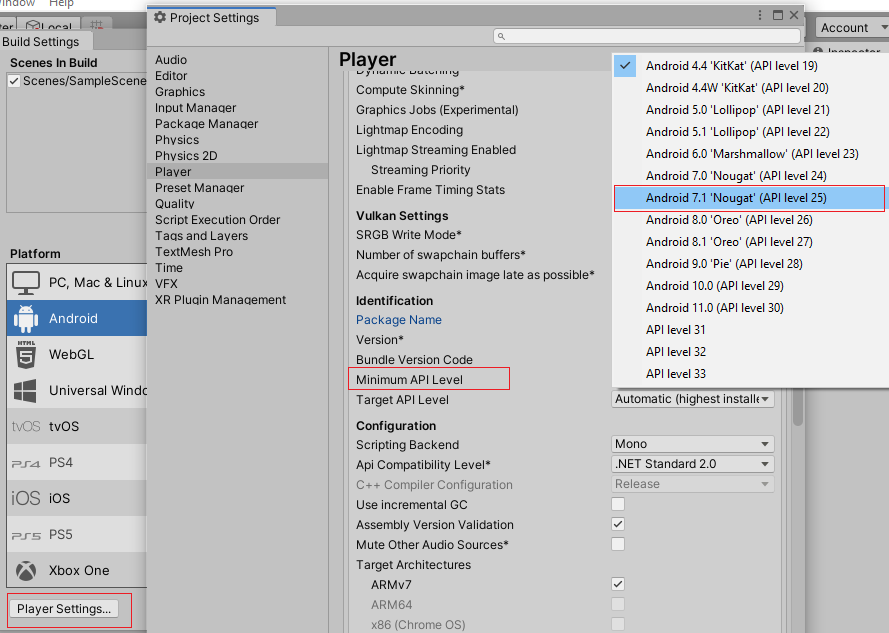This screenshot has height=633, width=889.
Task: Close the Project Settings window
Action: [x=794, y=15]
